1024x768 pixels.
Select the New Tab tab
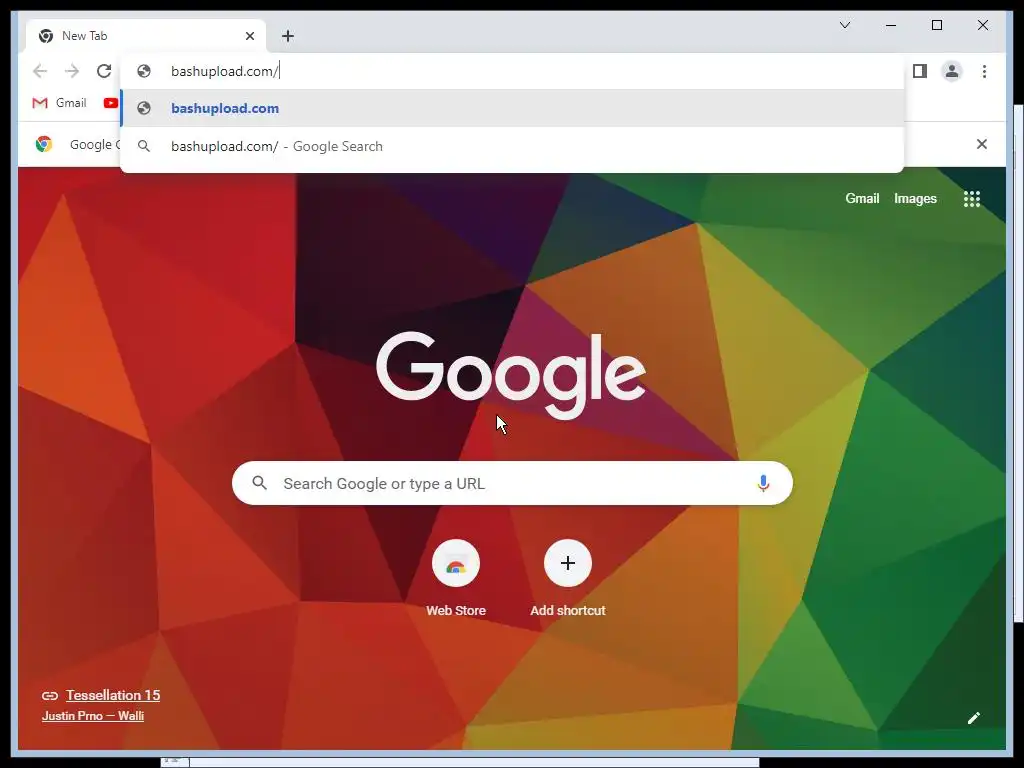(x=146, y=36)
